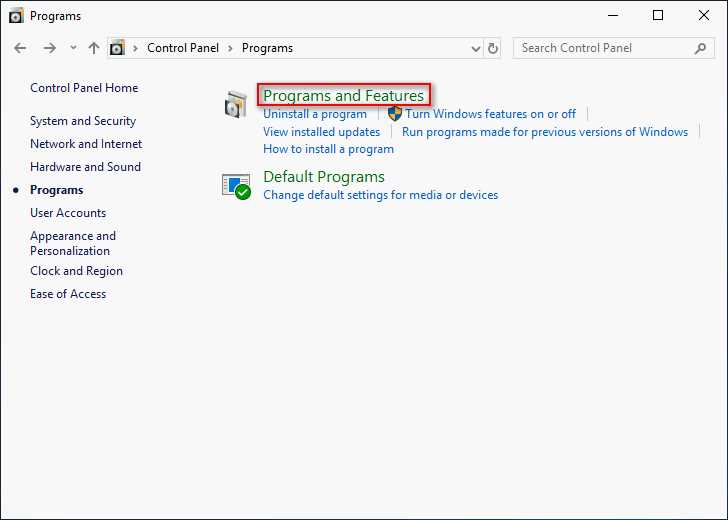Click Uninstall a program
Viewport: 728px width, 520px height.
tap(315, 114)
